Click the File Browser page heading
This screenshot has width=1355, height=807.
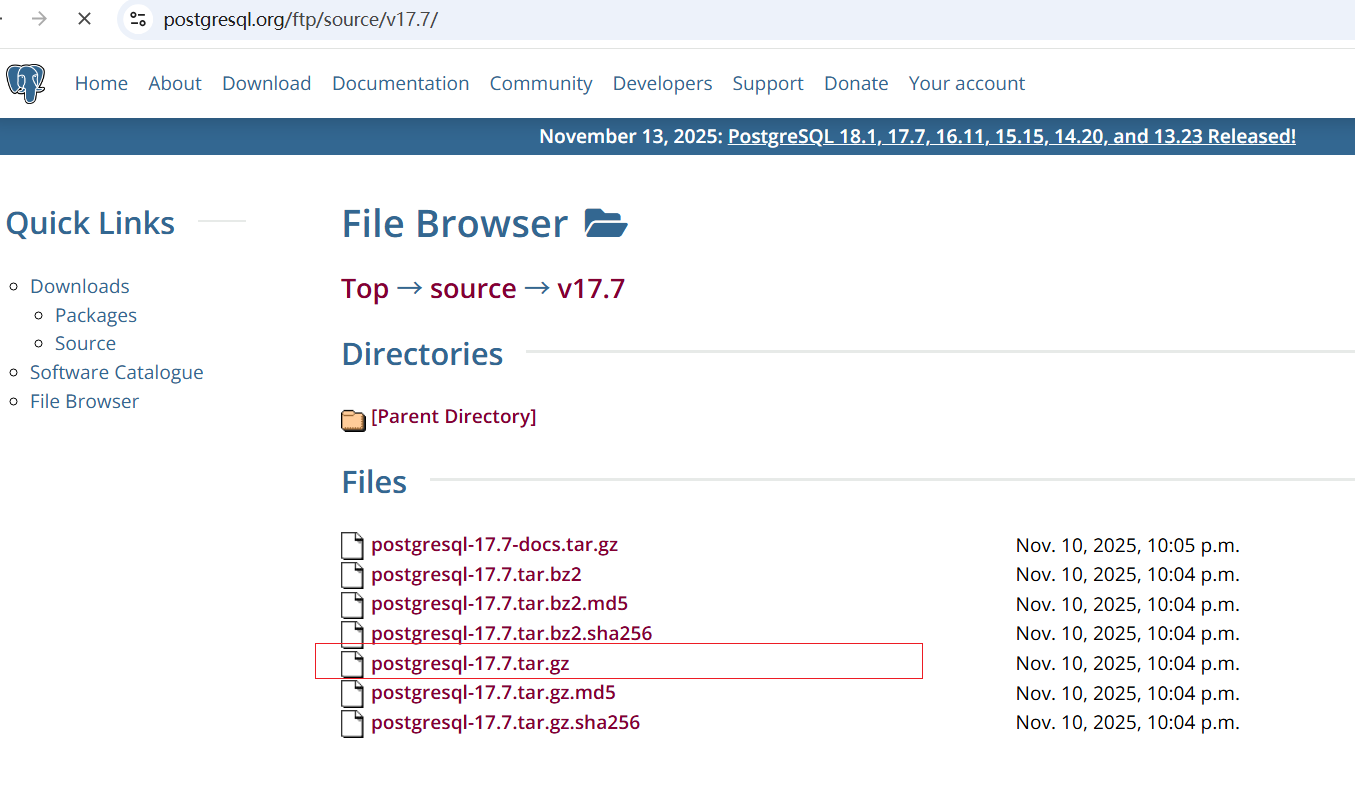455,223
